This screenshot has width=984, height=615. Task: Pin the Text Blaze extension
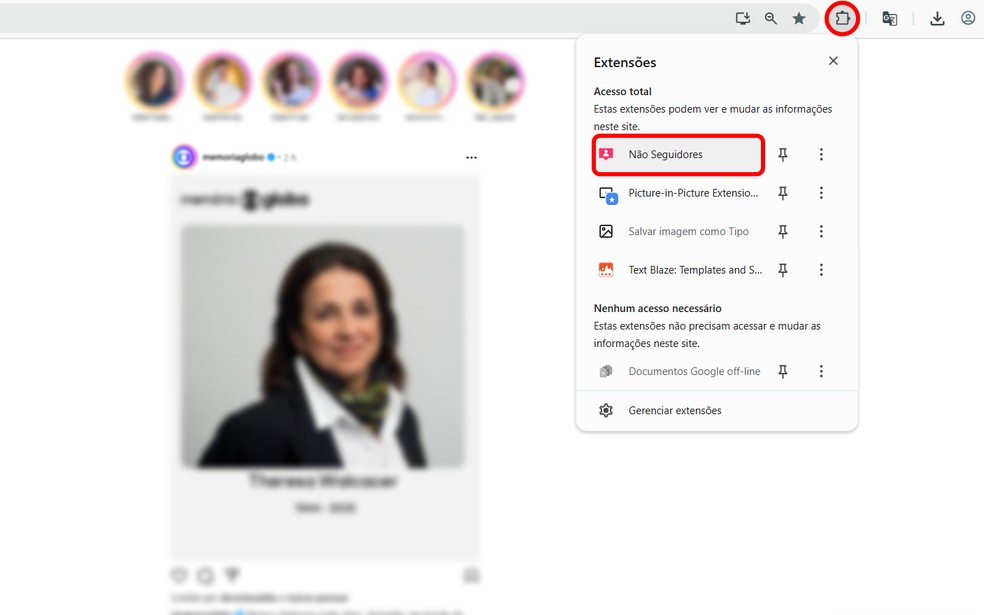tap(783, 270)
